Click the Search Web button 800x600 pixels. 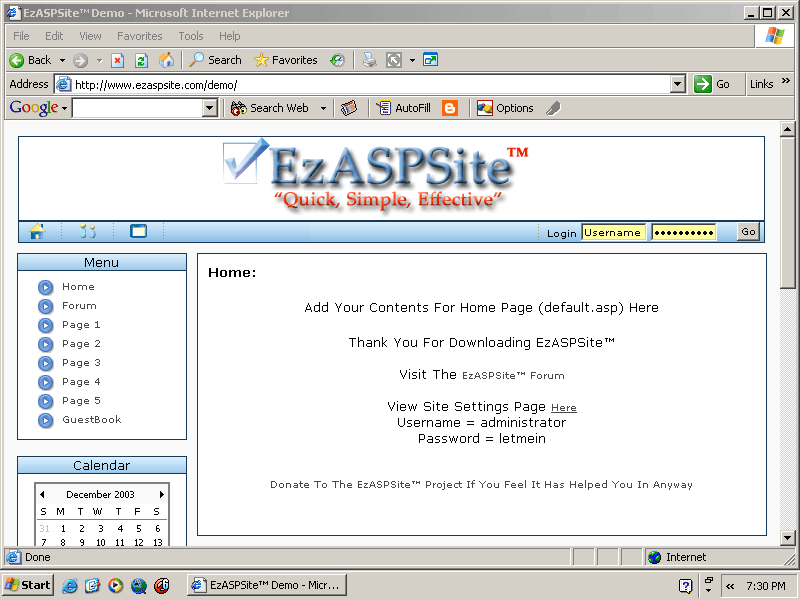269,108
